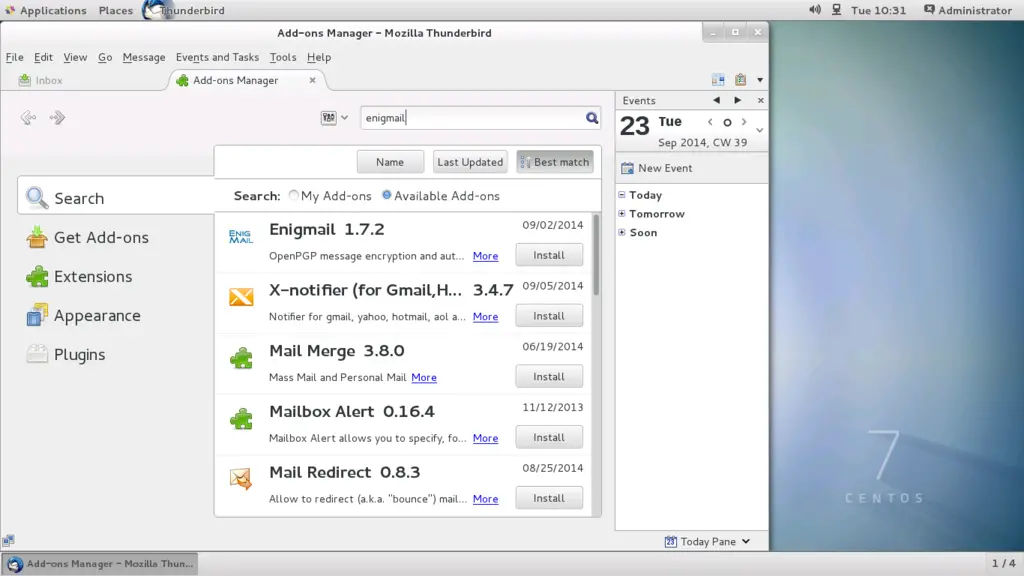Screen dimensions: 1024x576
Task: Install the Mailbox Alert add-on
Action: [549, 438]
